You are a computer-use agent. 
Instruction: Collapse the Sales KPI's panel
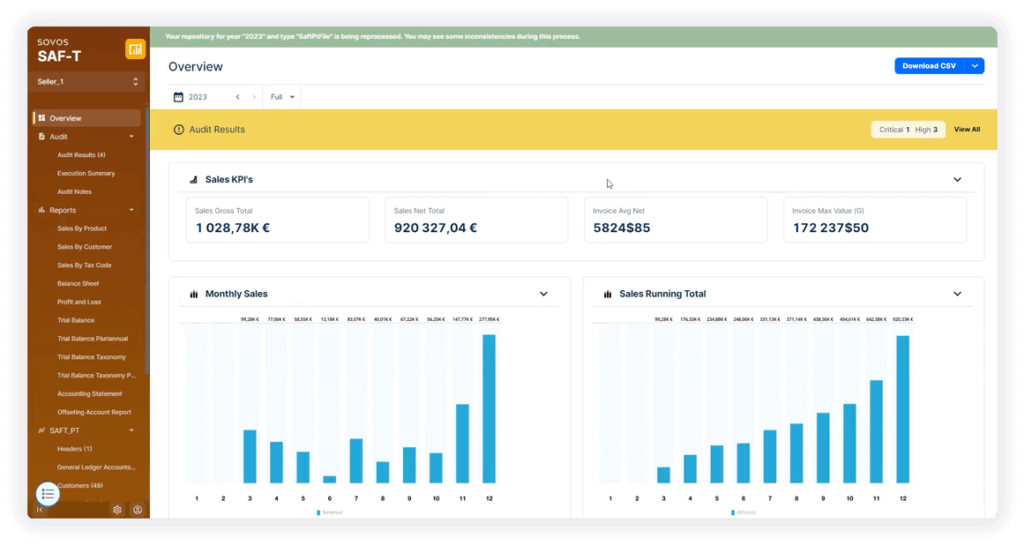tap(957, 180)
